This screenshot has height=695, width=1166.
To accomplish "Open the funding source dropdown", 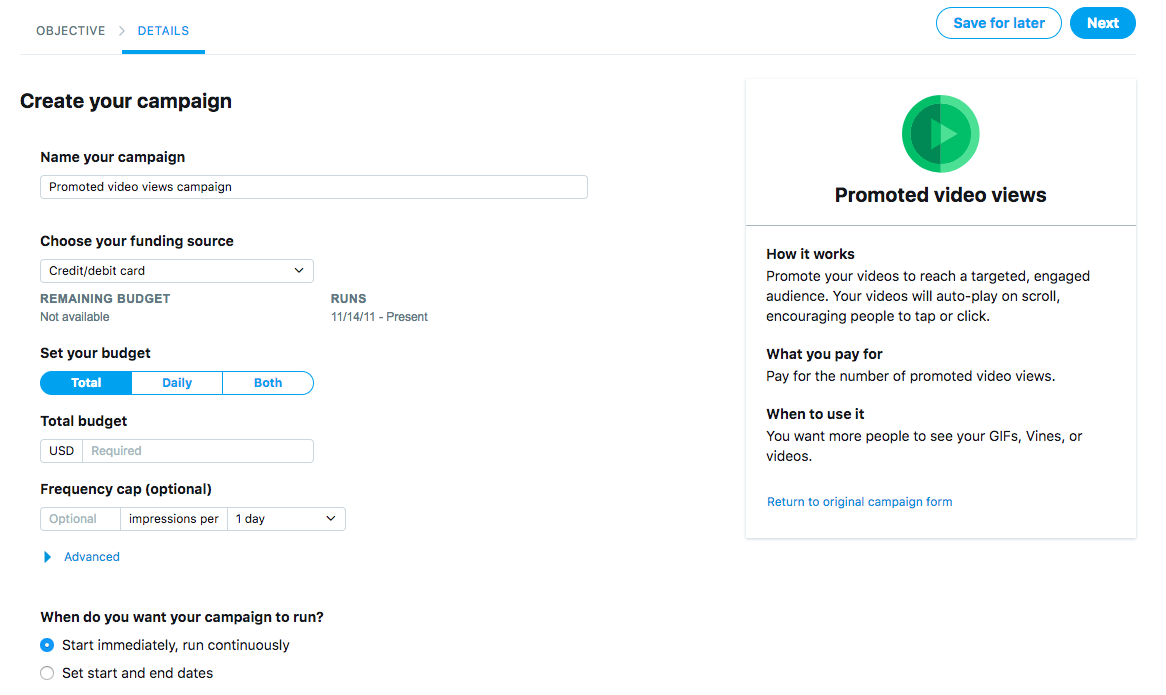I will (177, 271).
